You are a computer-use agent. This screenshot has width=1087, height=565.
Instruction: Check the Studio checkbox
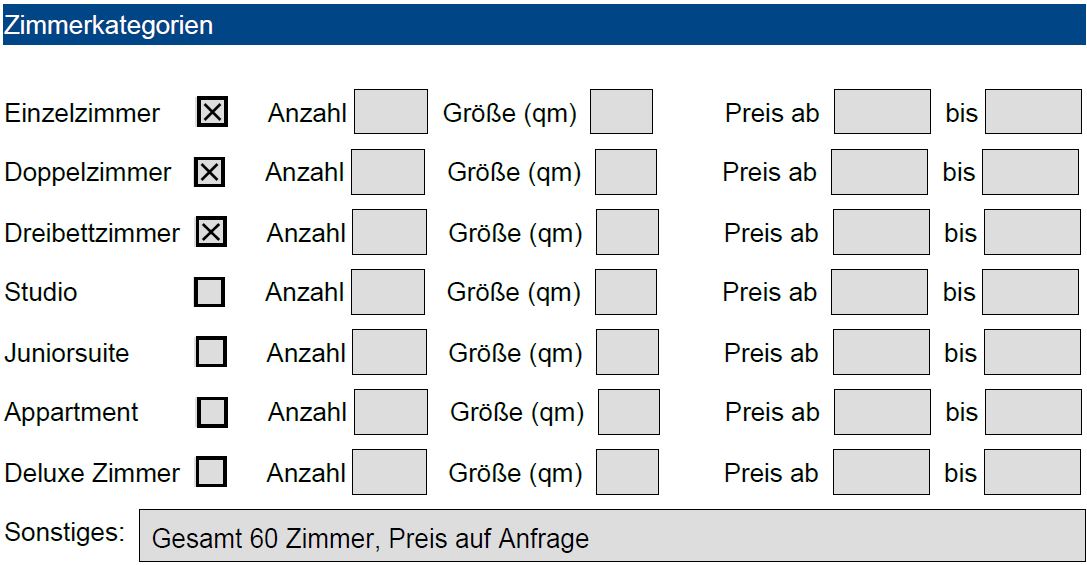(x=209, y=292)
